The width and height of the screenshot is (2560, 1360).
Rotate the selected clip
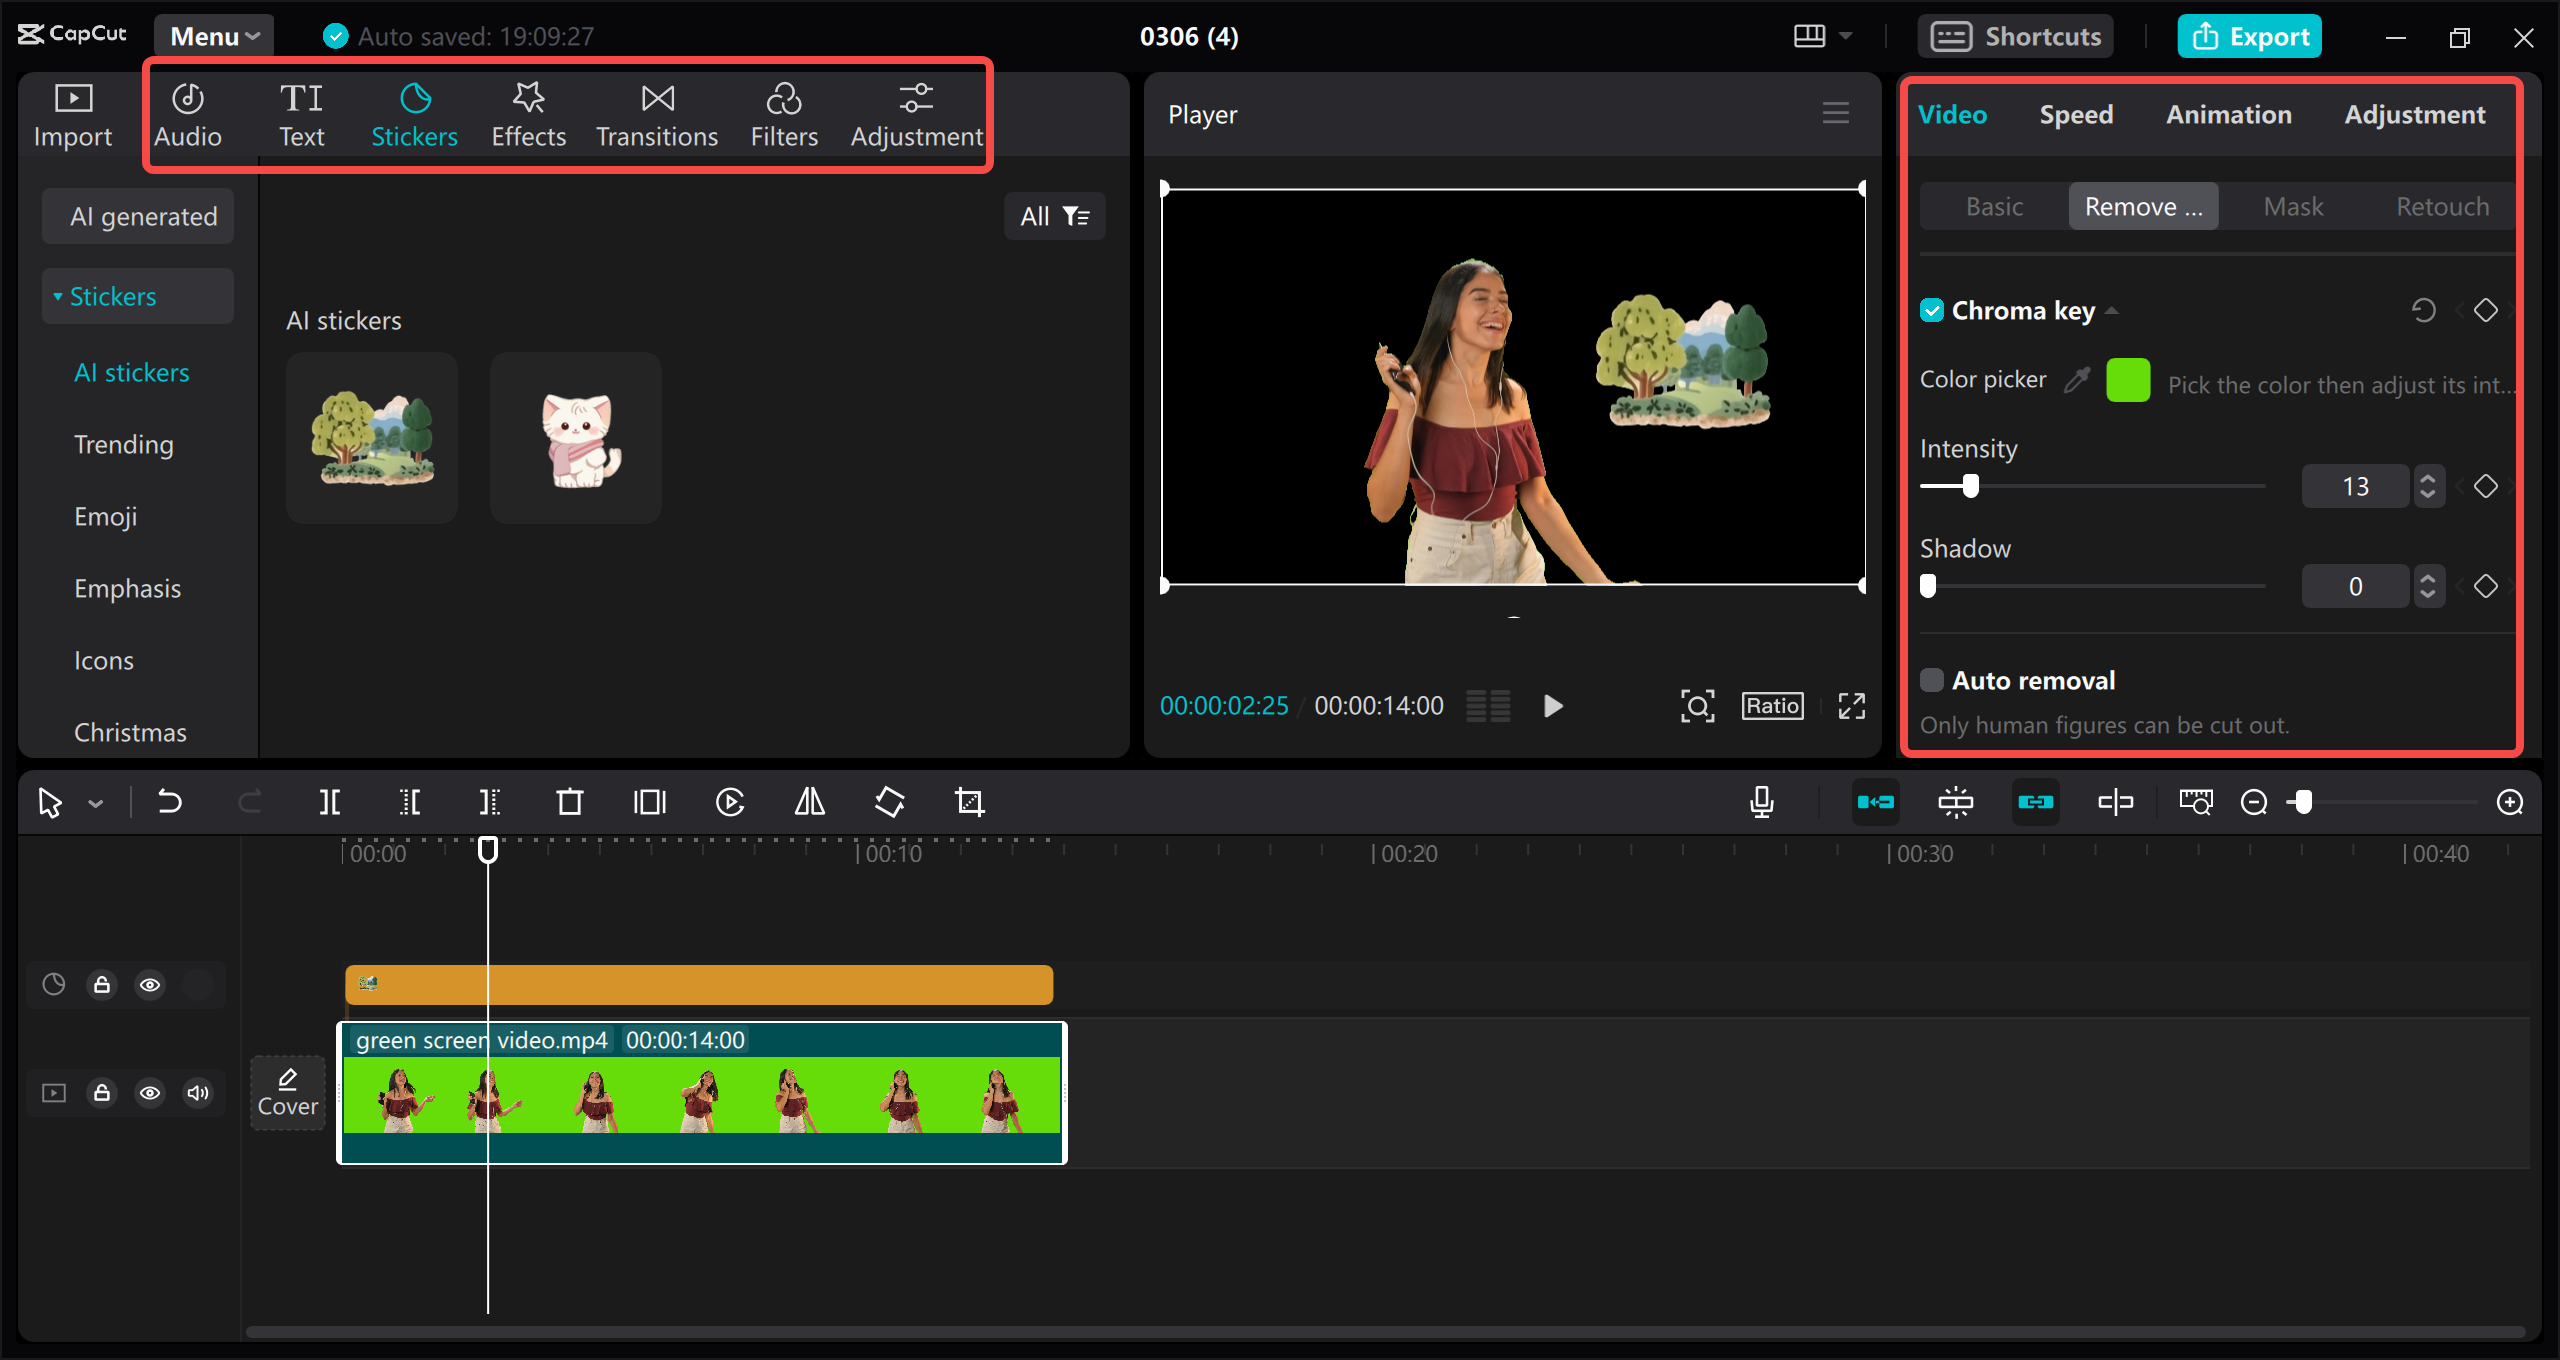click(889, 801)
